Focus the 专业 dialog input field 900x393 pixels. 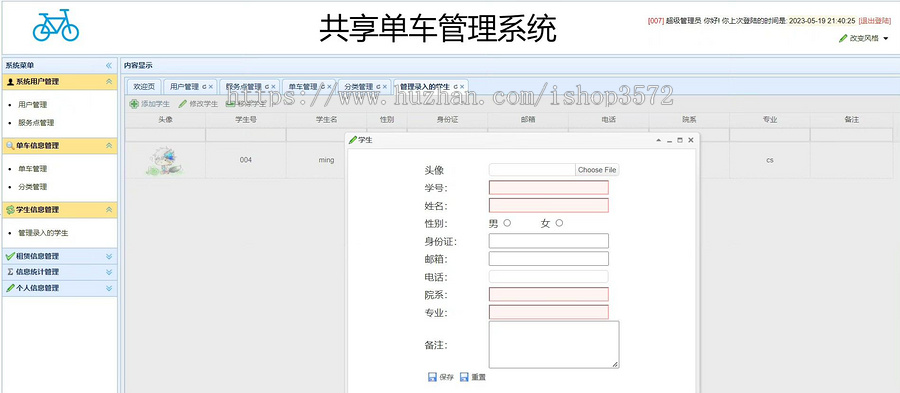click(x=549, y=313)
